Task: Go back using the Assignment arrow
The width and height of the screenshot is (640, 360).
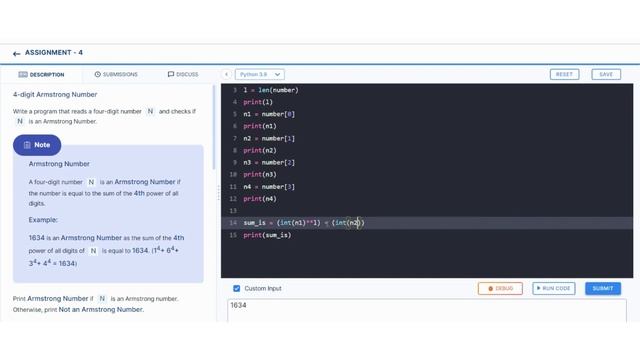Action: (16, 53)
